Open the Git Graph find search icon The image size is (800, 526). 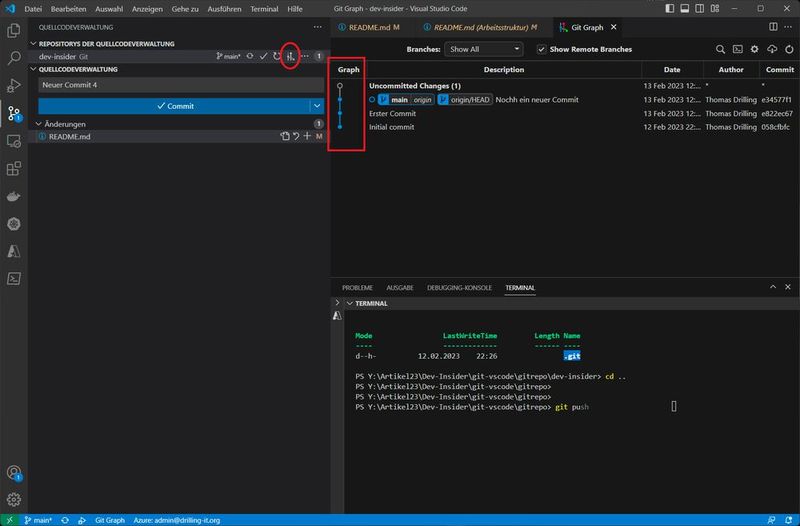(x=720, y=49)
